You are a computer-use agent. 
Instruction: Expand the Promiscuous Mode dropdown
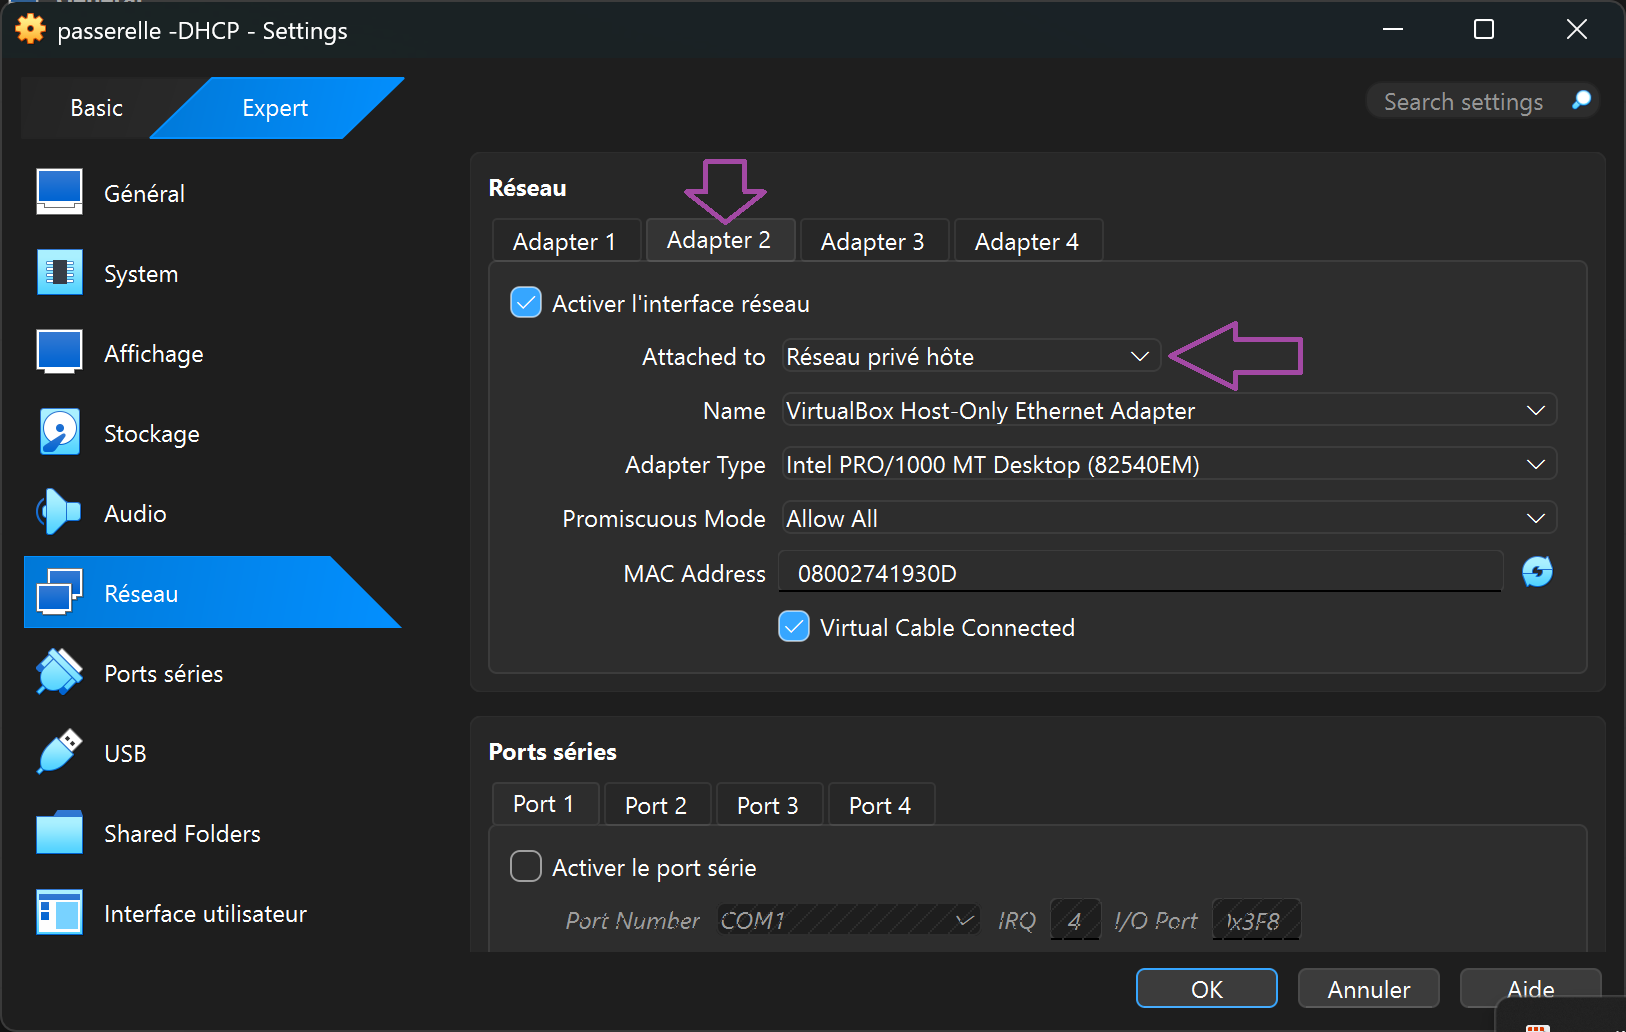tap(1168, 519)
